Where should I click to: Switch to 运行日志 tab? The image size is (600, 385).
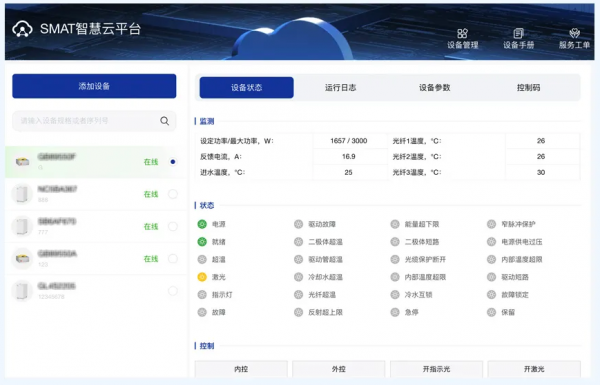coord(341,88)
